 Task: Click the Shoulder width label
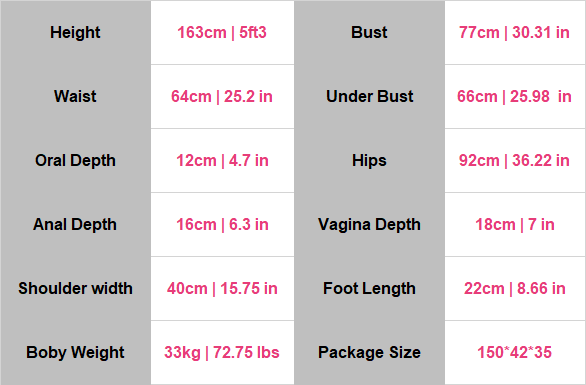75,289
